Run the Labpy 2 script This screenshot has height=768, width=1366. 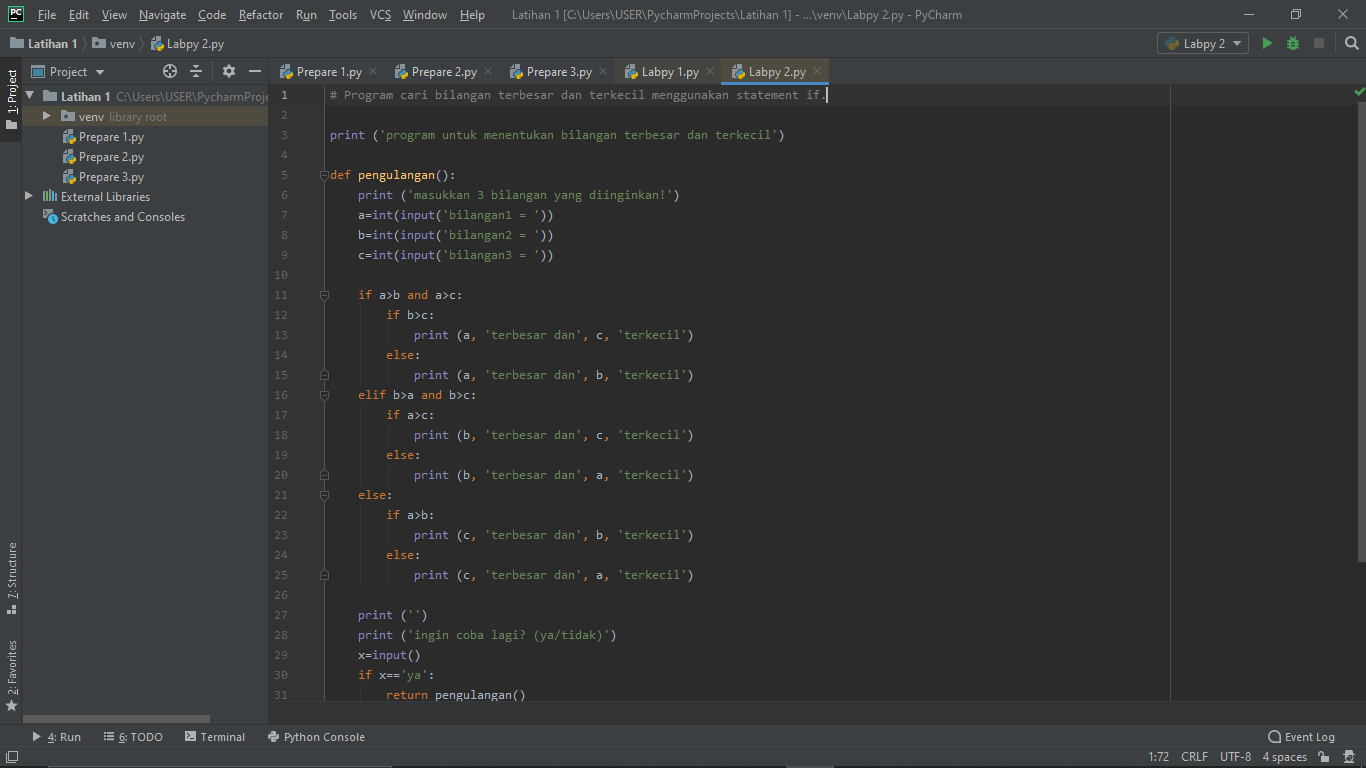click(1265, 44)
